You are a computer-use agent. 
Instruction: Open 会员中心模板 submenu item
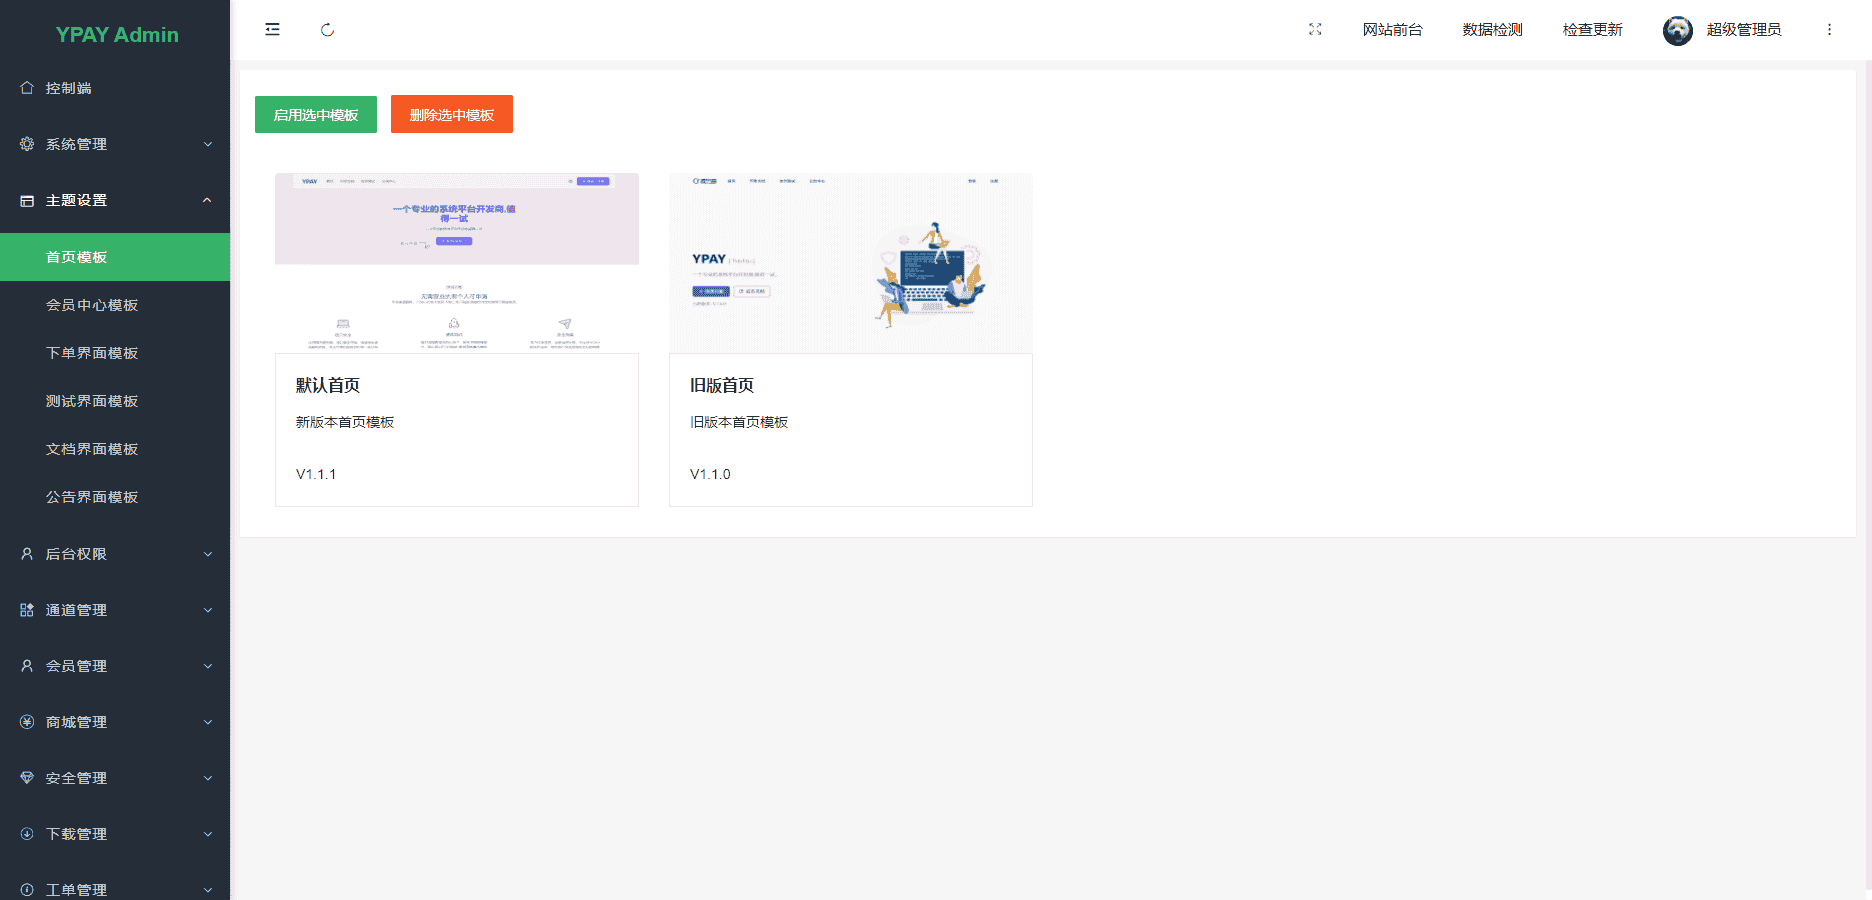pos(92,305)
